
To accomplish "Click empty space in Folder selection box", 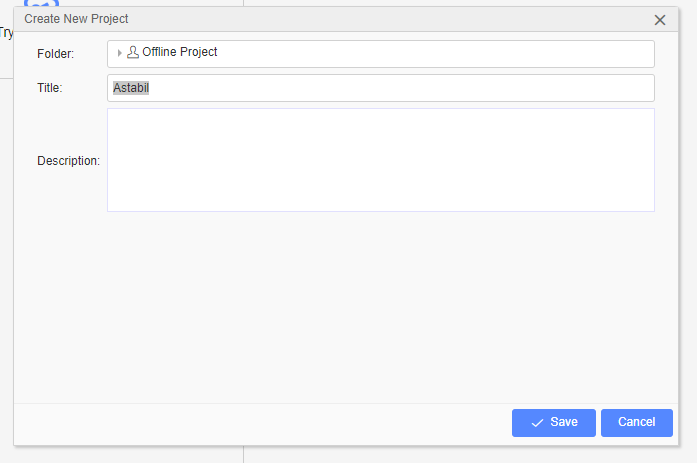I will [x=436, y=54].
